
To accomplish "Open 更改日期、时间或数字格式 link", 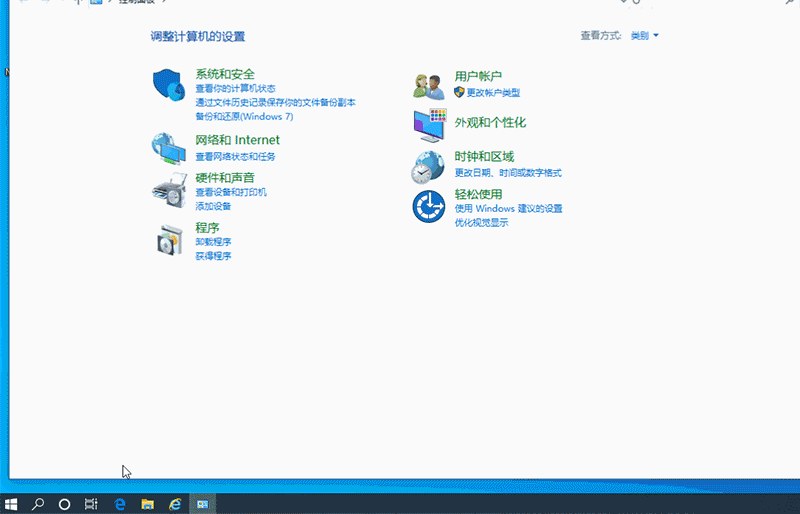I will [508, 173].
